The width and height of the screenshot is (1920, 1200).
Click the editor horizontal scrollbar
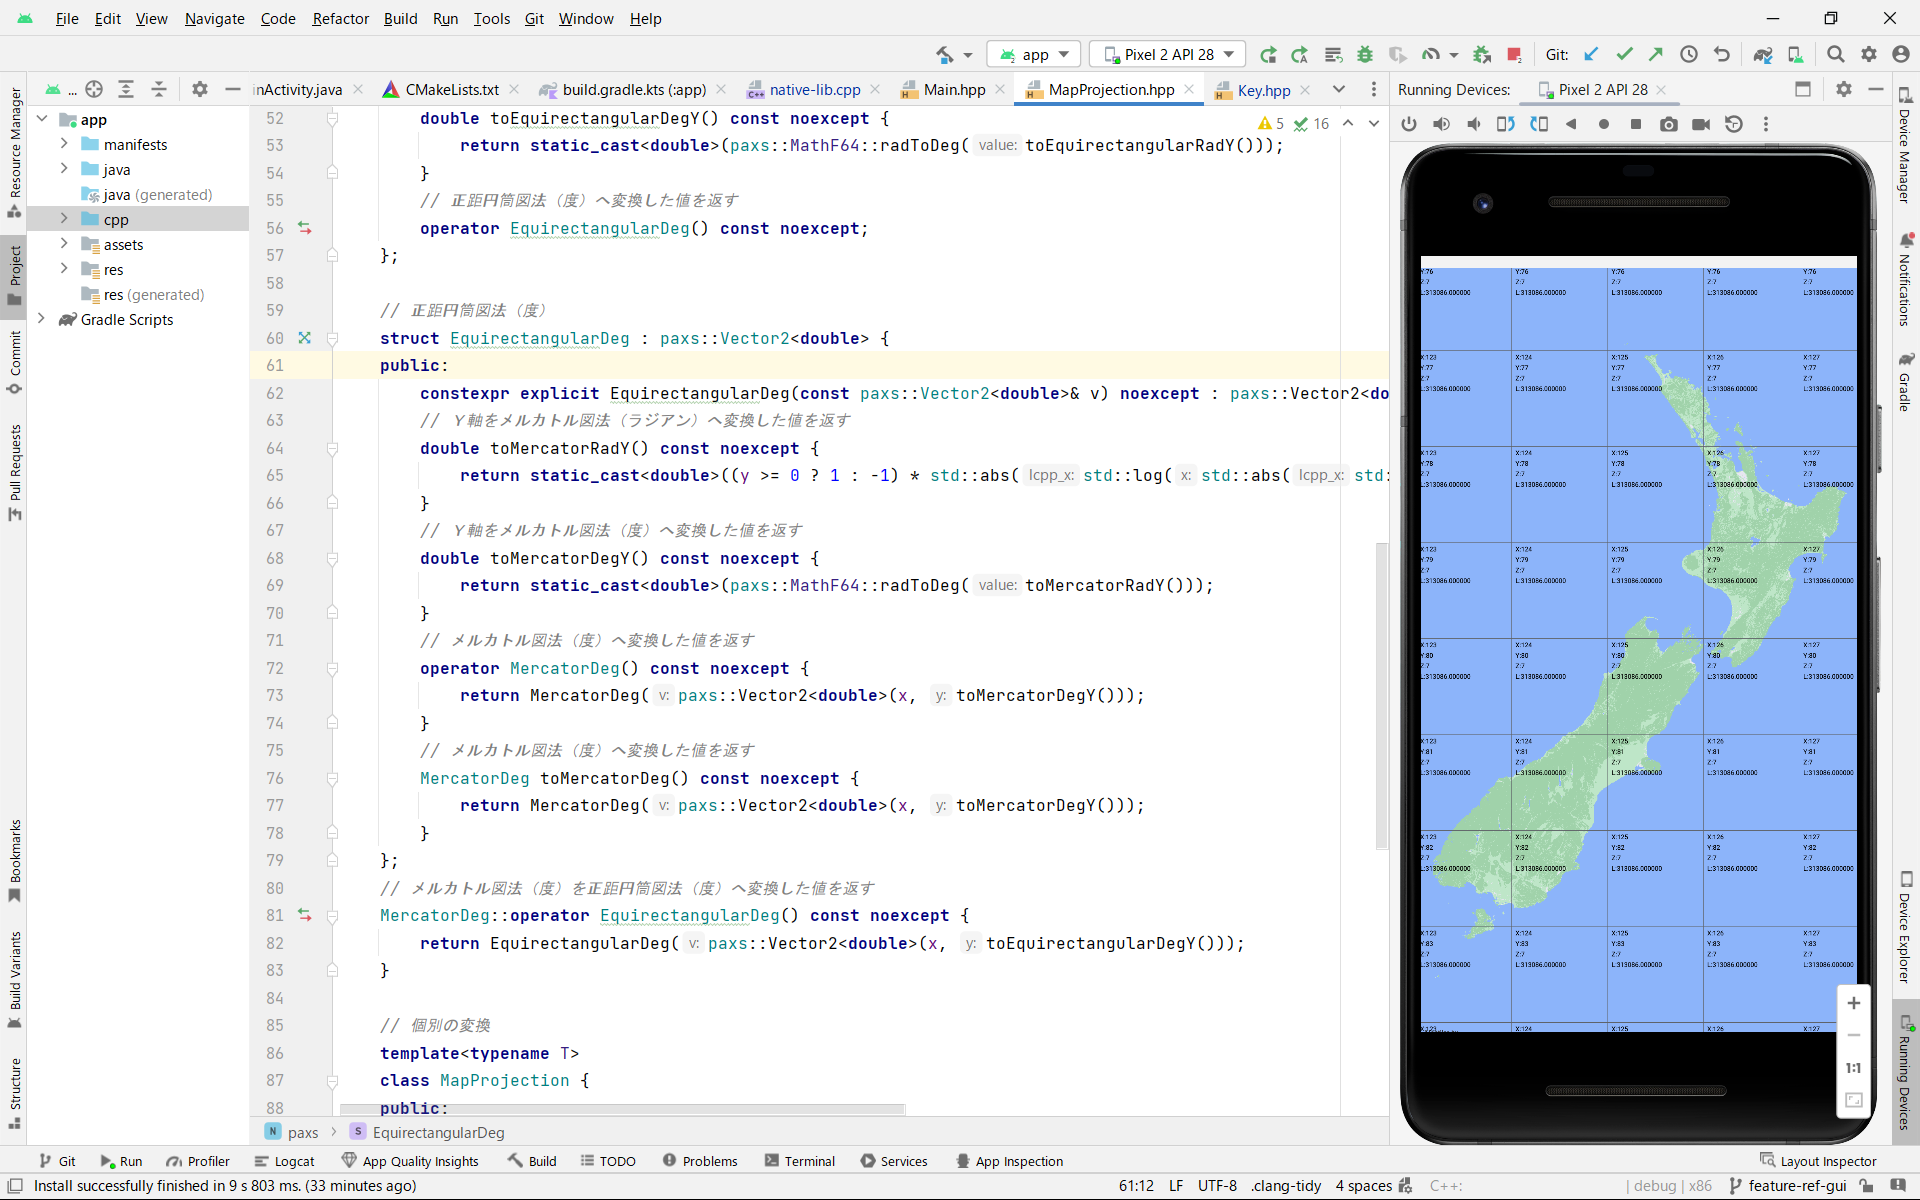[622, 1109]
